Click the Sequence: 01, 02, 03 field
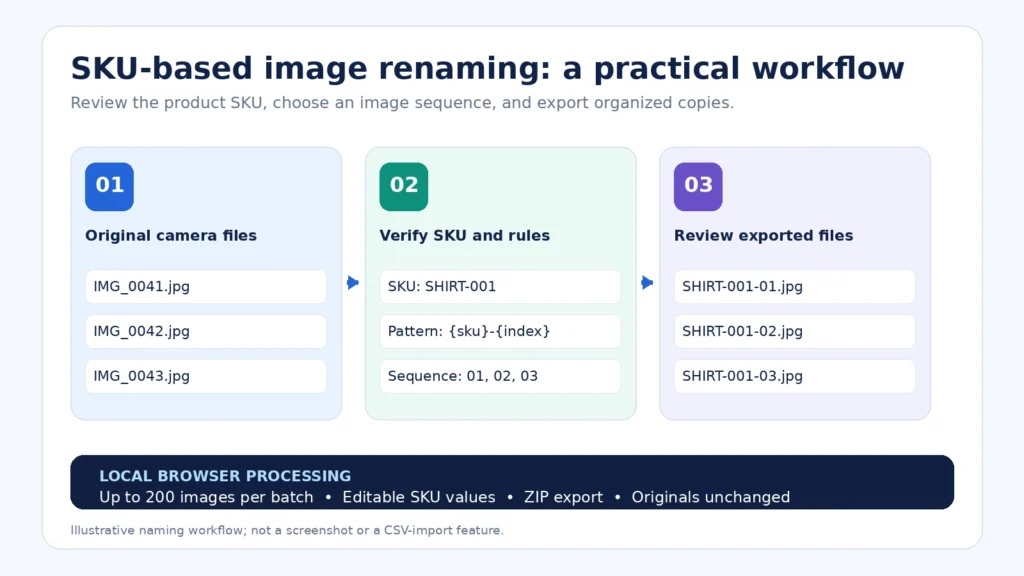 (x=500, y=376)
